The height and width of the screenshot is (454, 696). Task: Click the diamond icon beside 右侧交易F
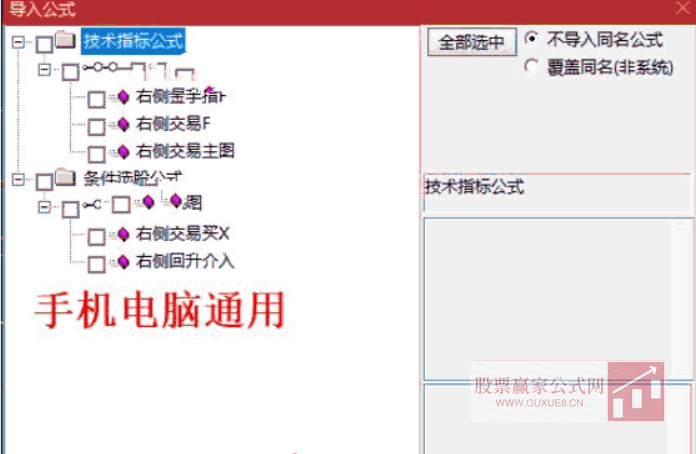[123, 124]
